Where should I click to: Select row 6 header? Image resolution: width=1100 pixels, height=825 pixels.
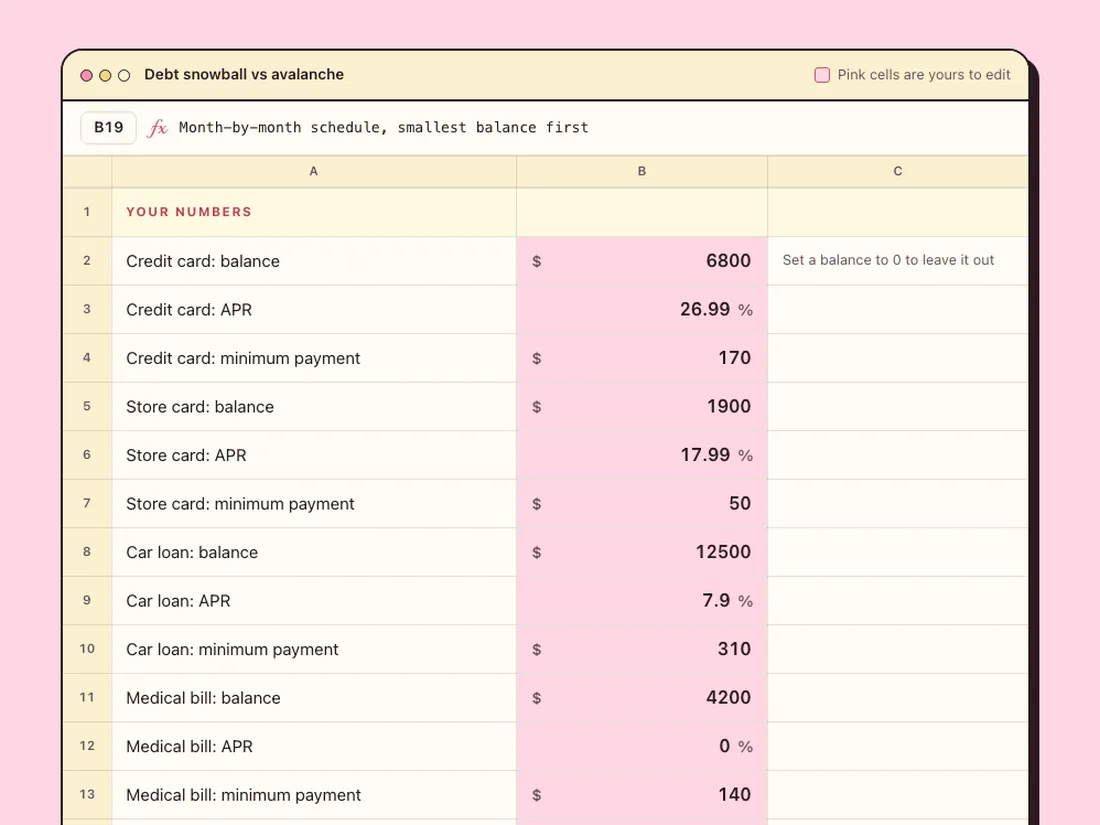[x=87, y=455]
